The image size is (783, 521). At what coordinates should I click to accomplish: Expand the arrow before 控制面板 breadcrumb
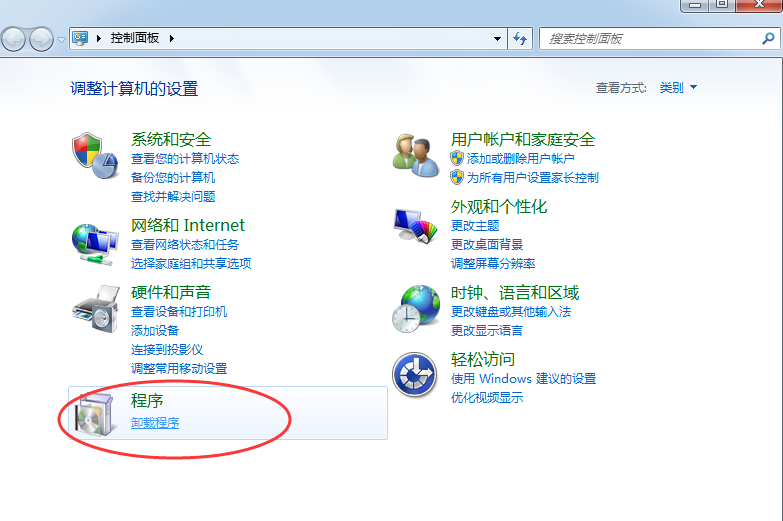99,38
